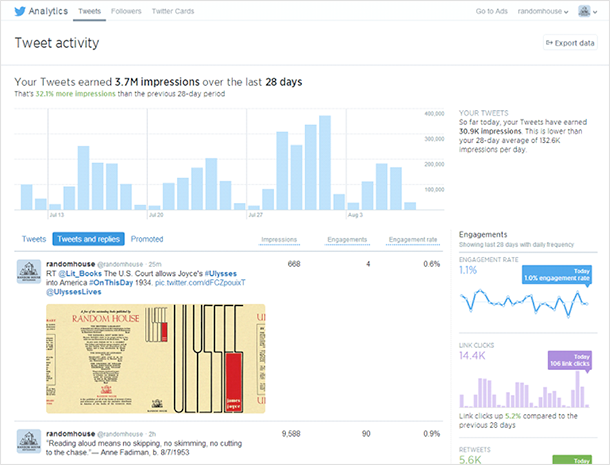Open the @UlyssesLives mention
Viewport: 610px width, 465px height.
pos(74,292)
